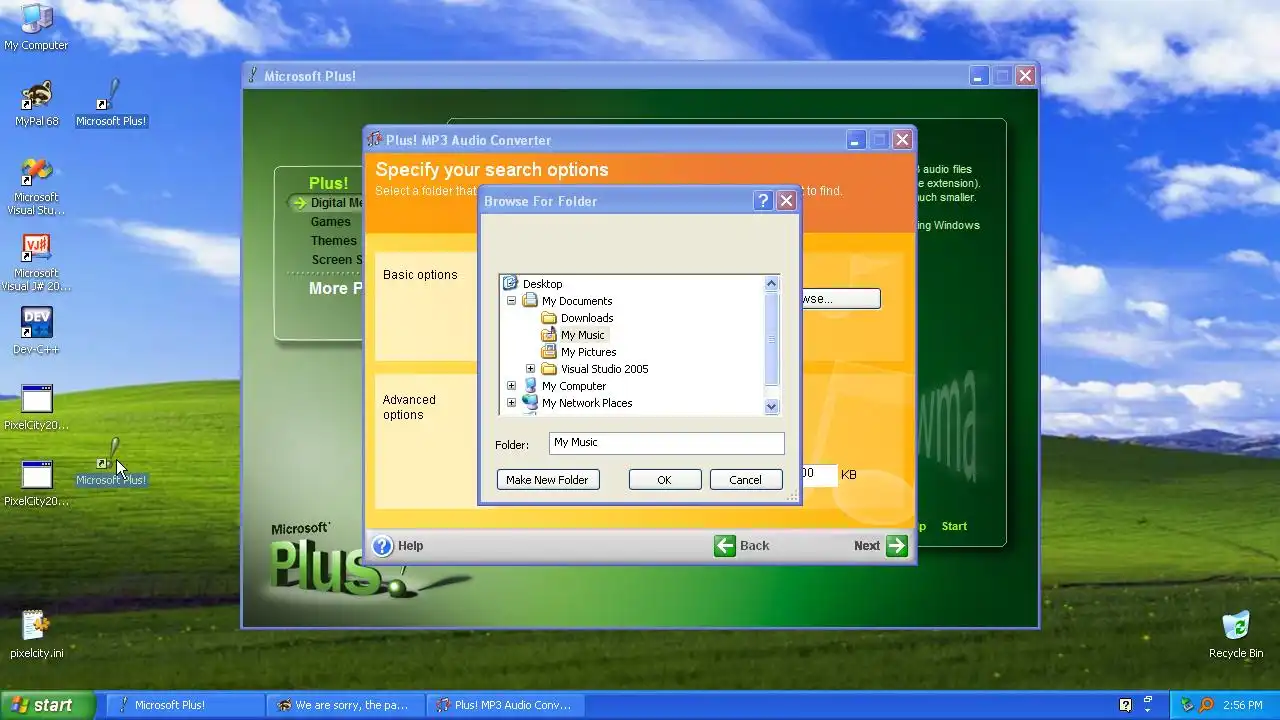1280x720 pixels.
Task: Confirm with the OK button
Action: (x=664, y=480)
